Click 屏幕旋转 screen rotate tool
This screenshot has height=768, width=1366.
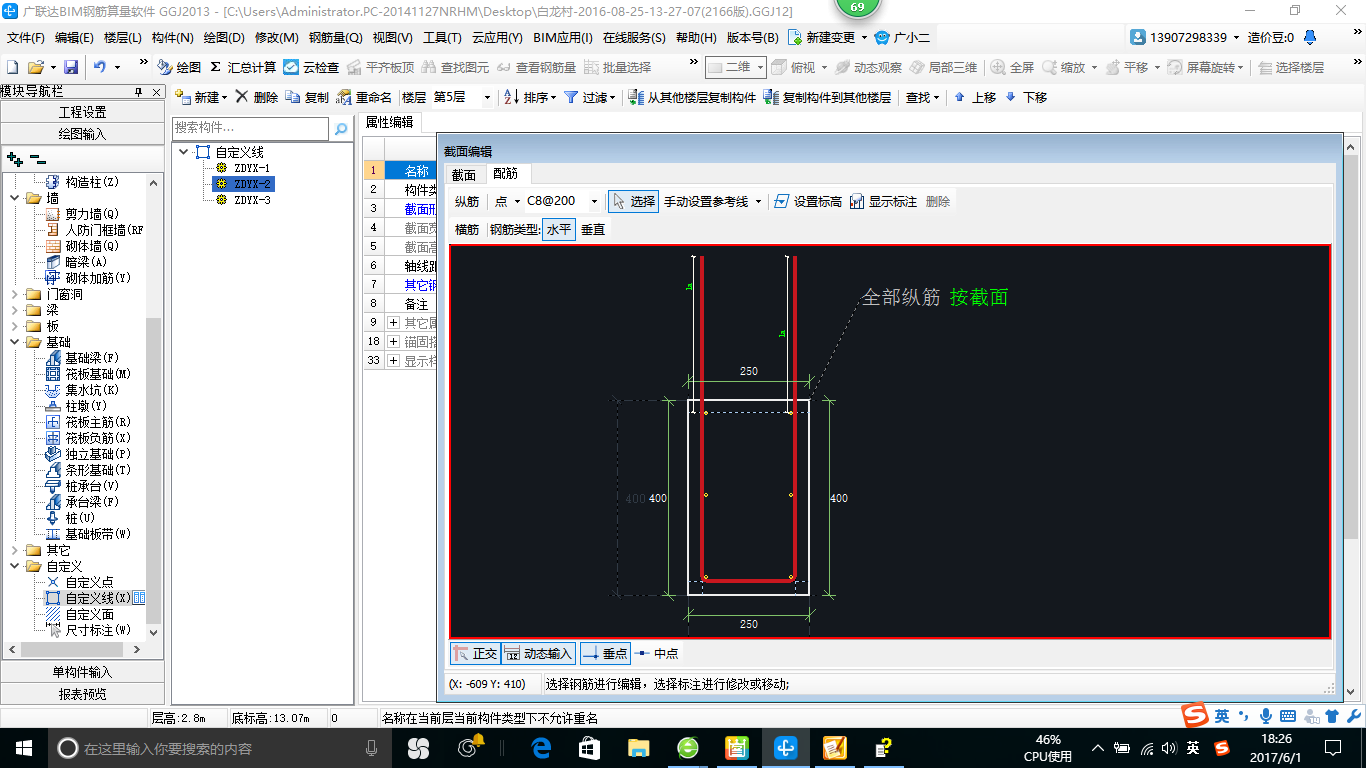(x=1207, y=67)
